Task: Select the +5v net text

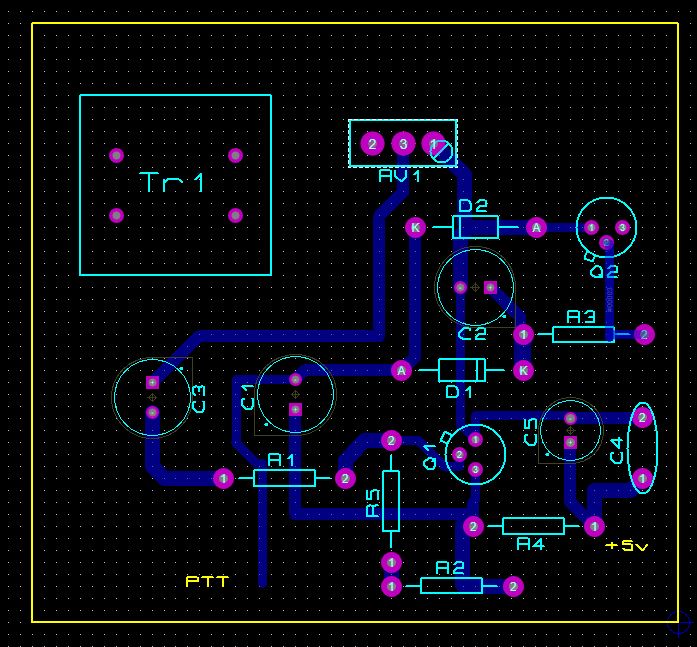Action: click(627, 545)
